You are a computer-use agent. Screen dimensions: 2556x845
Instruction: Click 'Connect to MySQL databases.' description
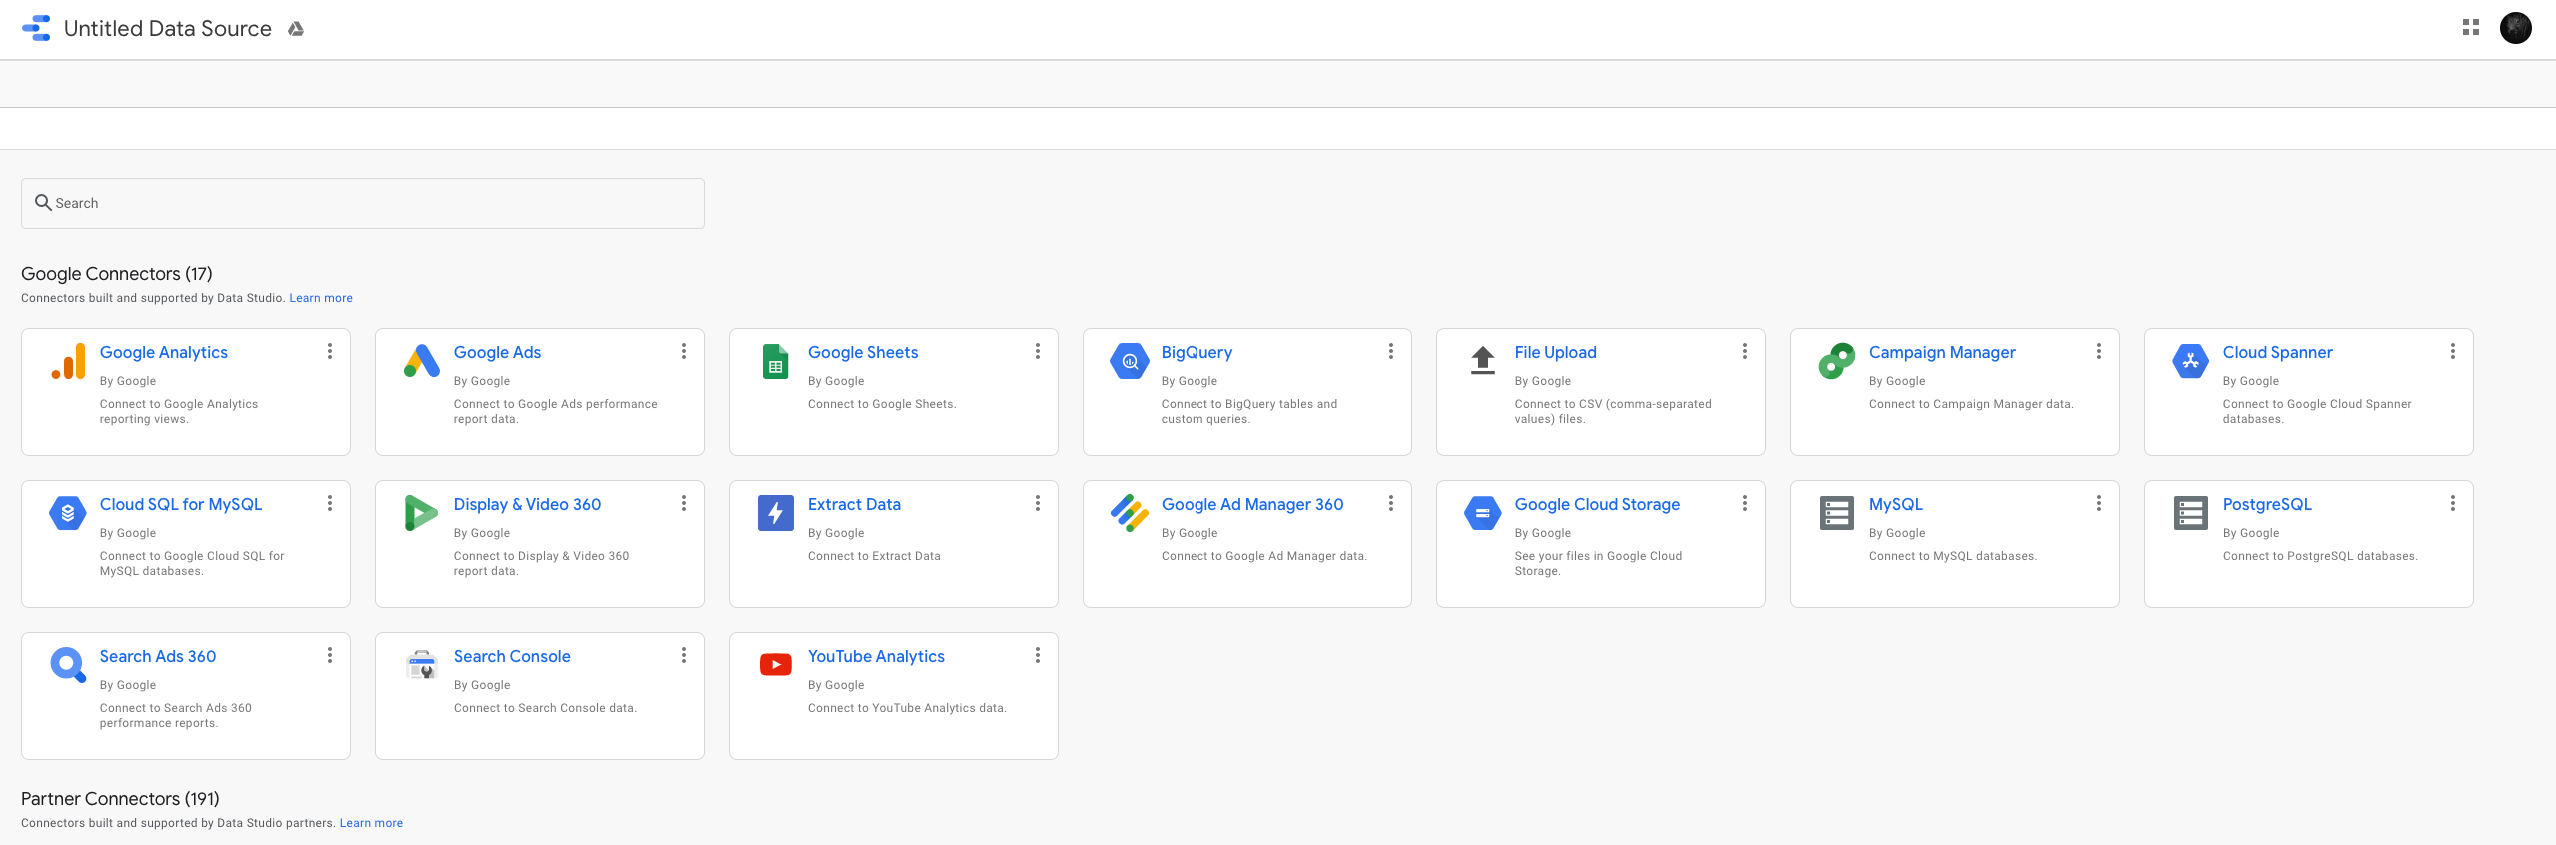coord(1953,556)
